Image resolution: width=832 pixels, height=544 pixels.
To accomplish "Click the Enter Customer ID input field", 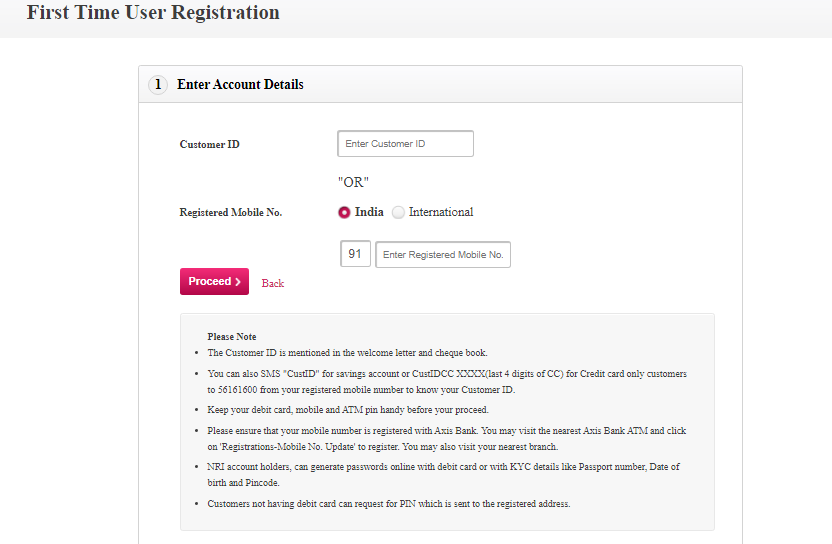I will click(405, 144).
